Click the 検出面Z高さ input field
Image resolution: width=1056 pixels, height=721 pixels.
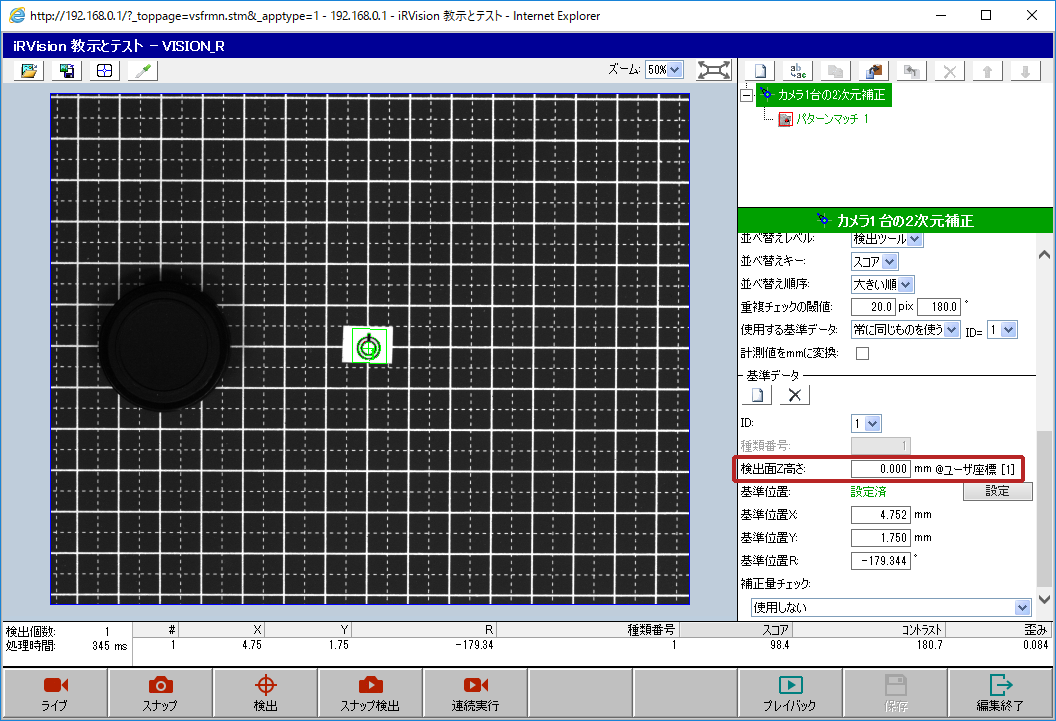point(880,468)
